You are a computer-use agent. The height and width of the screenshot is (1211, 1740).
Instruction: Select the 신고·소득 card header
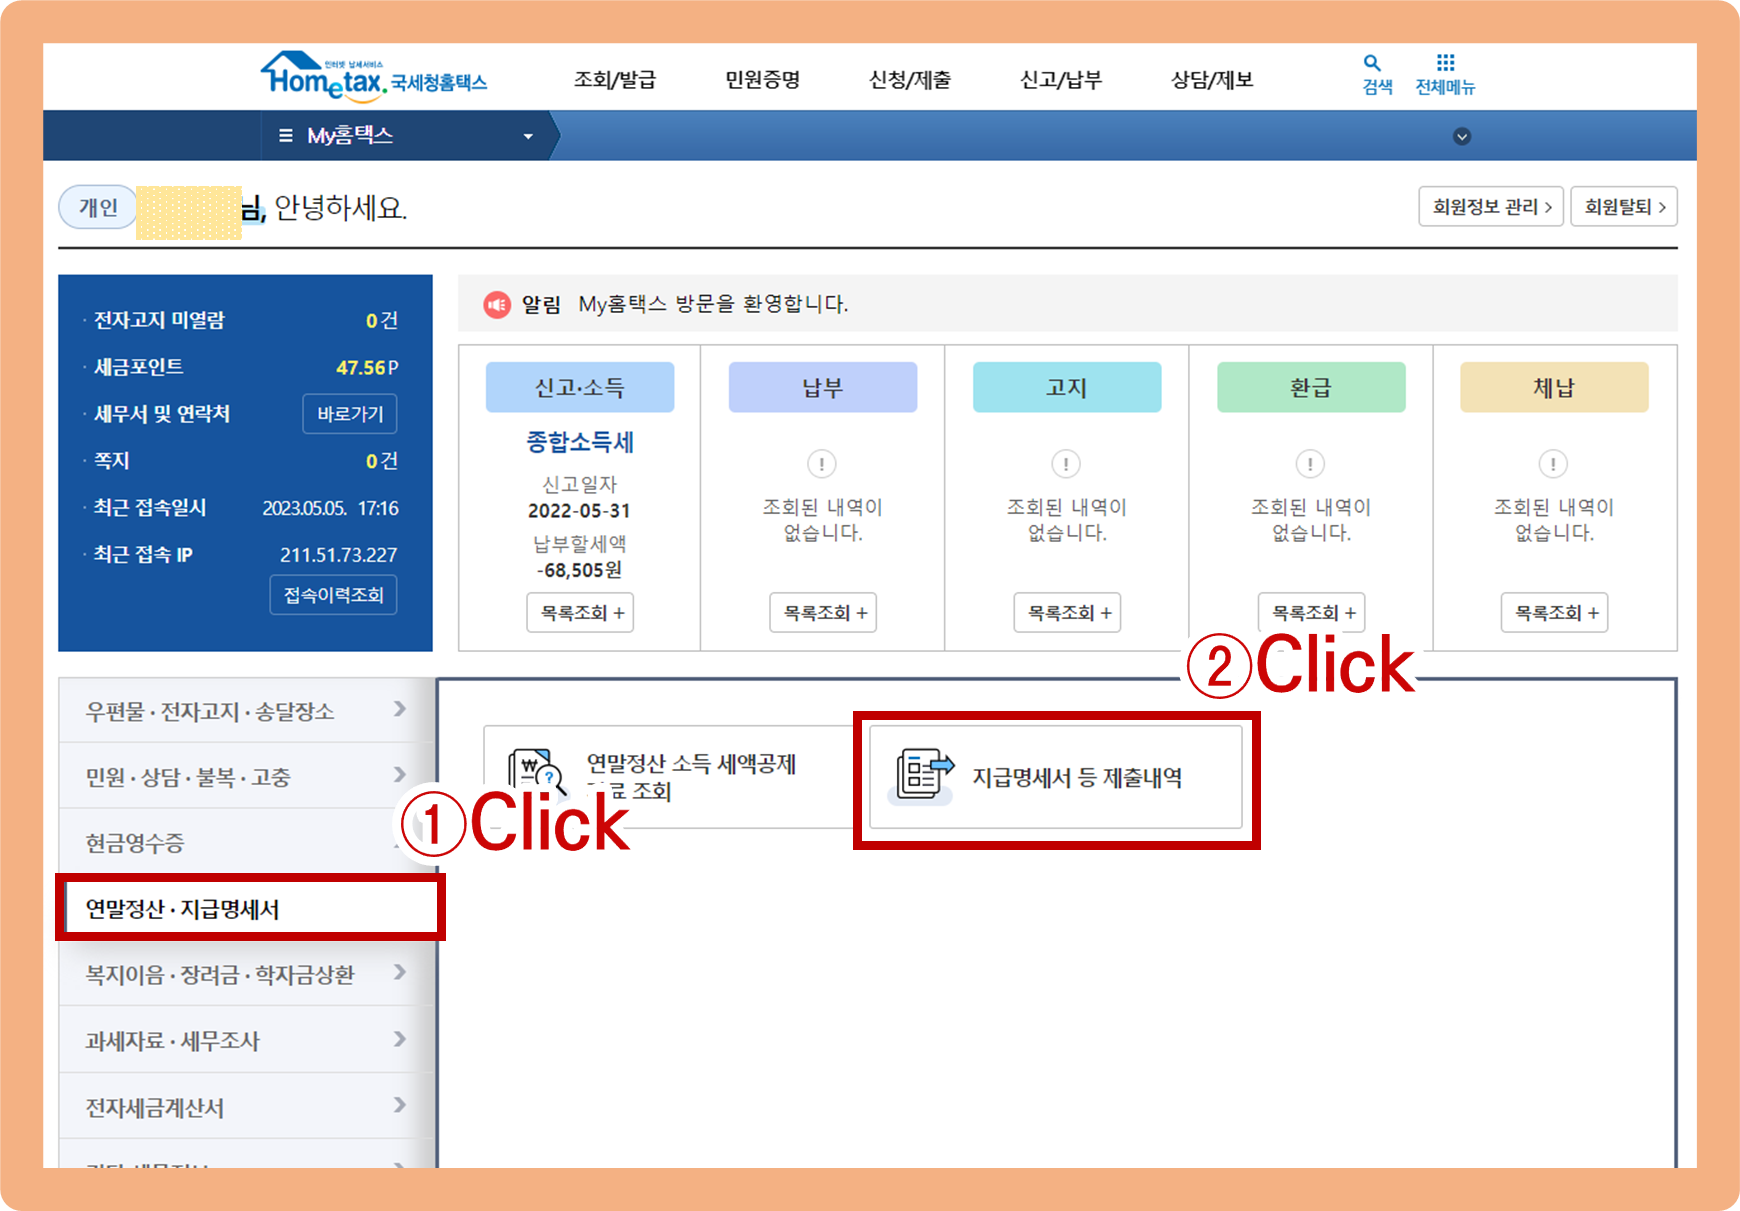pos(580,387)
